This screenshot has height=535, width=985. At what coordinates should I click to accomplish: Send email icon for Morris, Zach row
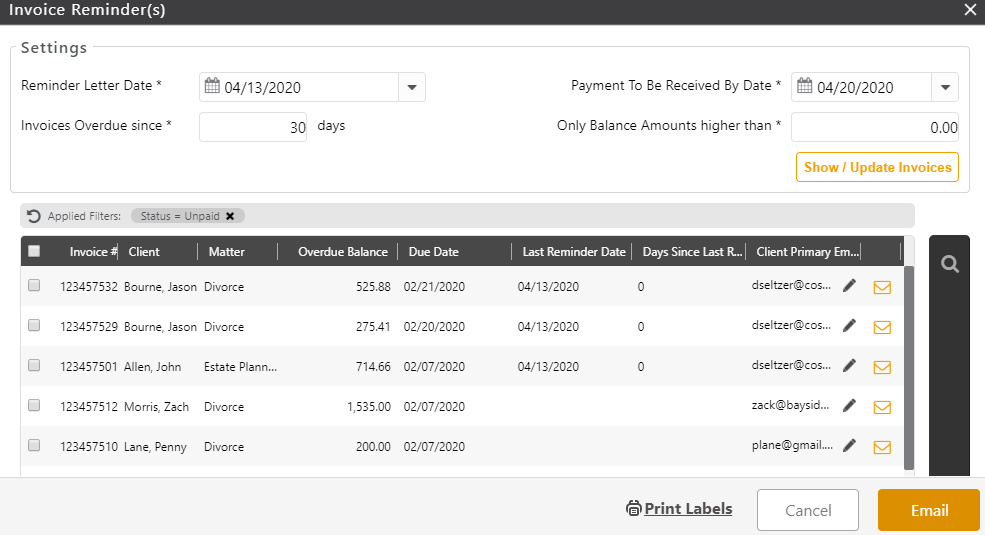882,407
